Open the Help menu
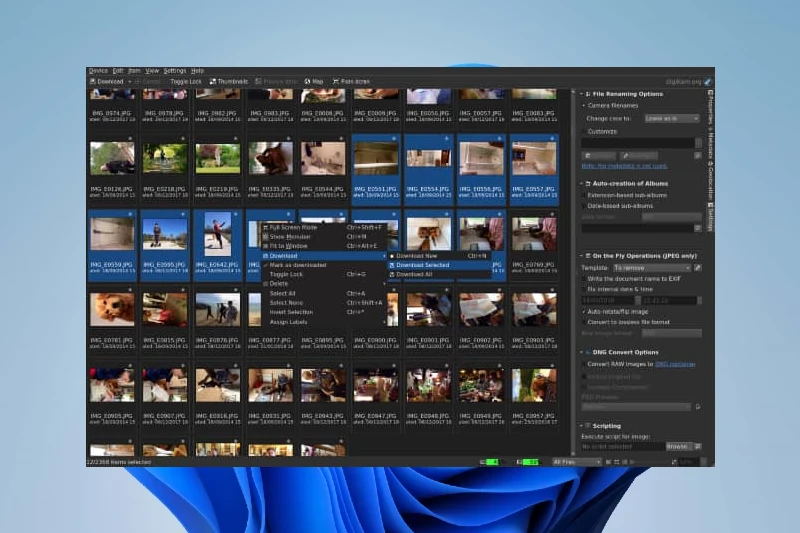Screen dimensions: 800x533 click(x=197, y=71)
